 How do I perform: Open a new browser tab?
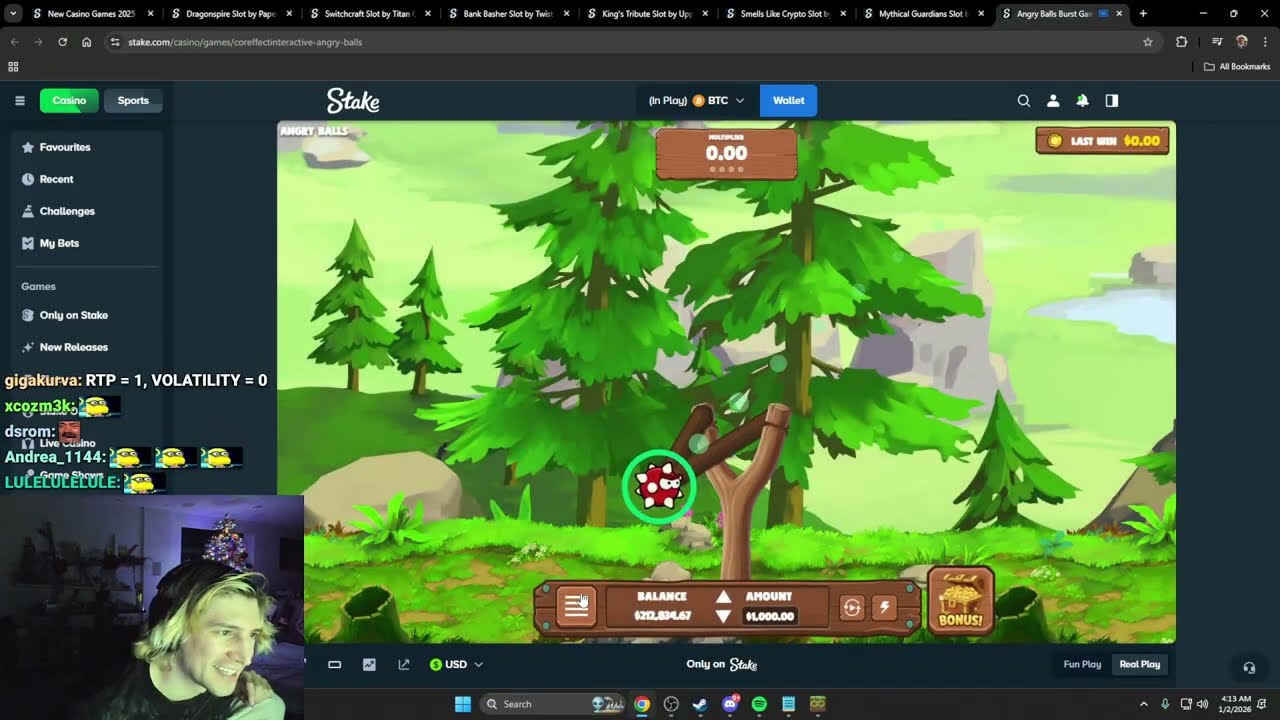(x=1143, y=14)
